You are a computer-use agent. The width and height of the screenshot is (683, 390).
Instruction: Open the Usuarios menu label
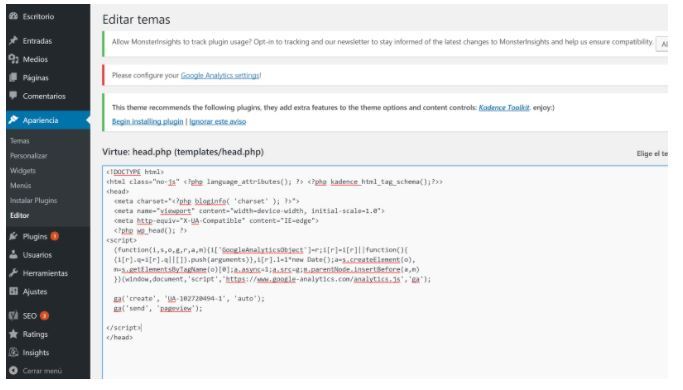coord(37,255)
